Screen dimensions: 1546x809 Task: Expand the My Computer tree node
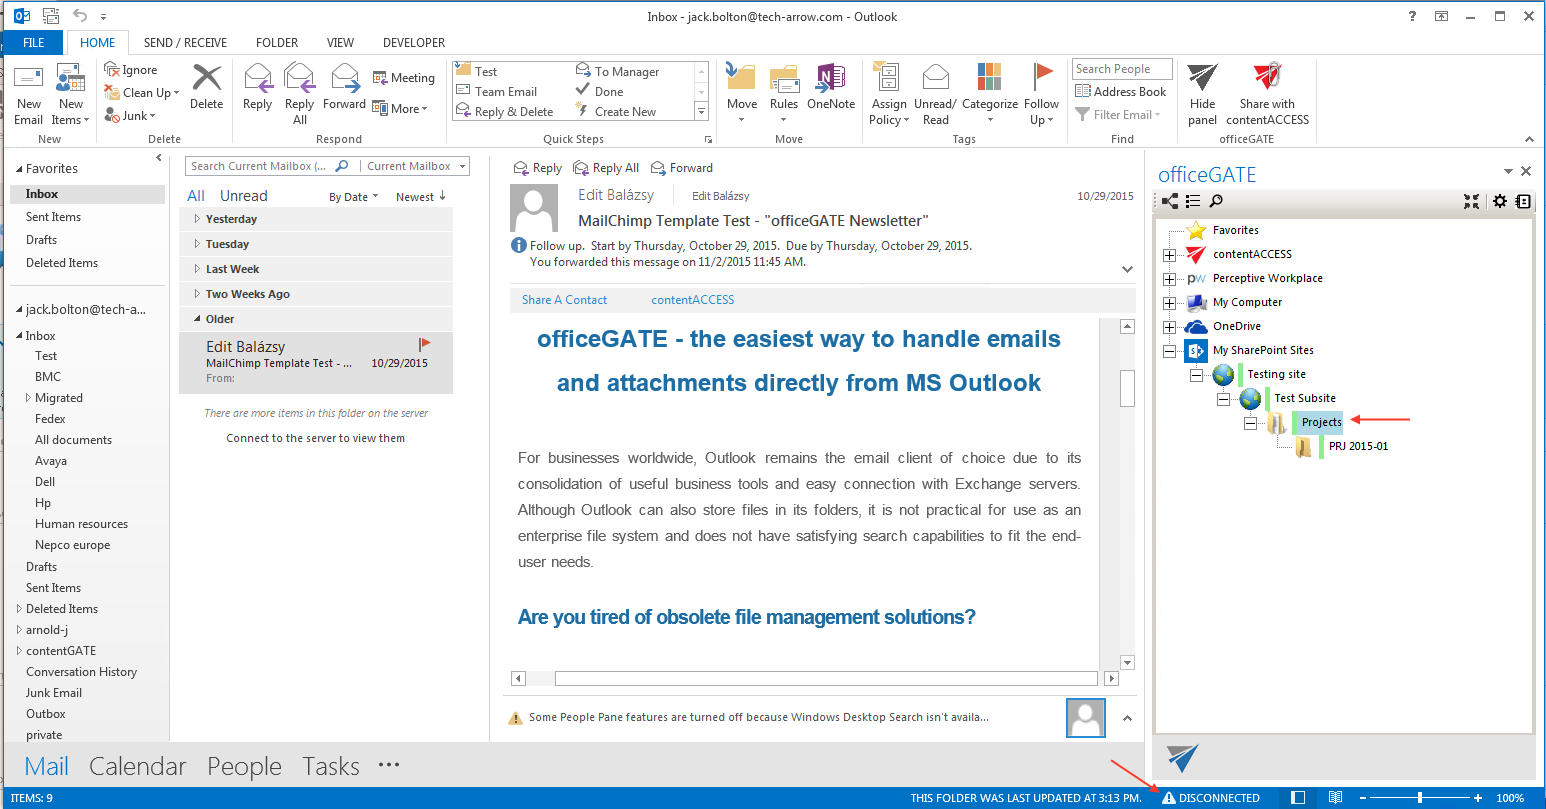(1169, 303)
